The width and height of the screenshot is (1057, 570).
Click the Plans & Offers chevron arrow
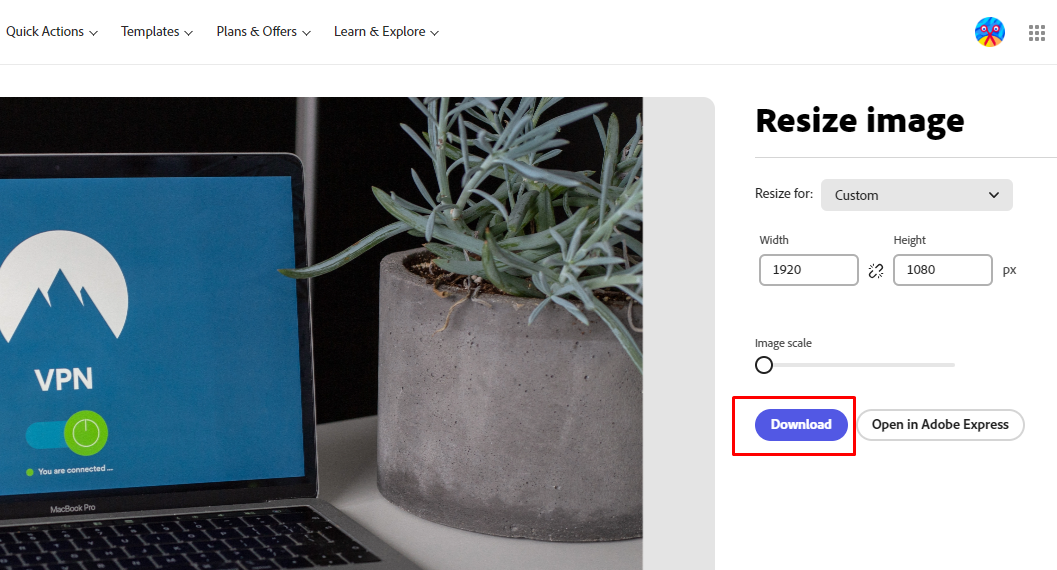[306, 33]
